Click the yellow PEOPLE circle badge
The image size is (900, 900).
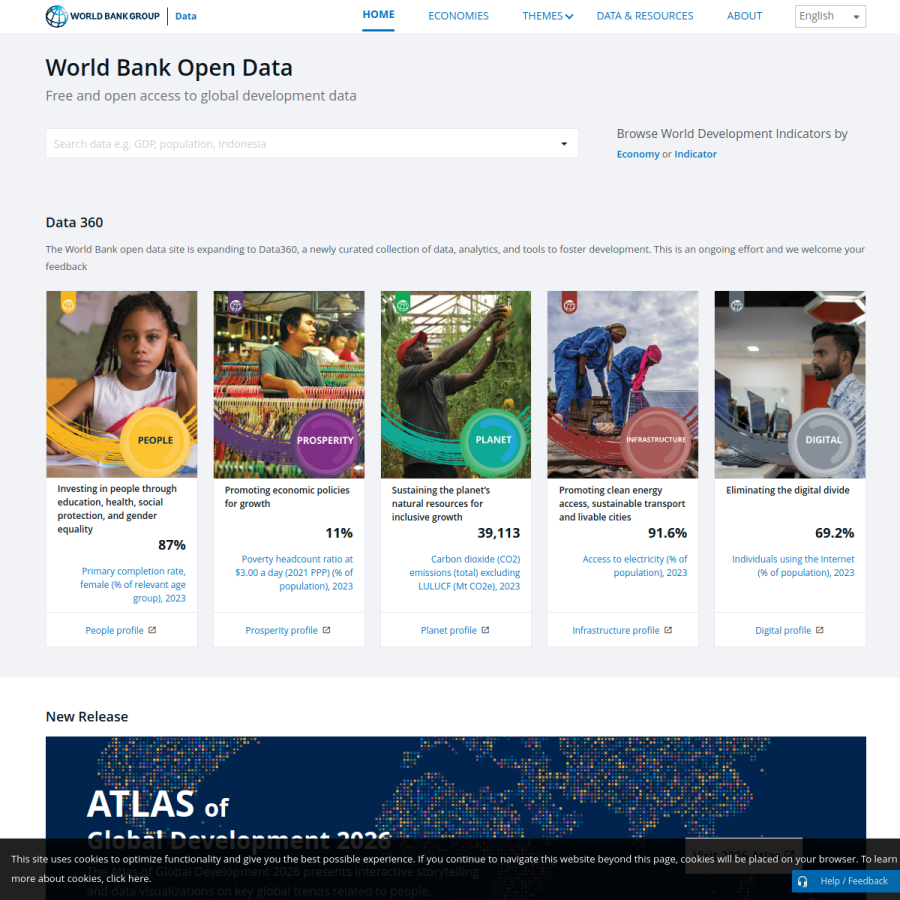(x=155, y=440)
